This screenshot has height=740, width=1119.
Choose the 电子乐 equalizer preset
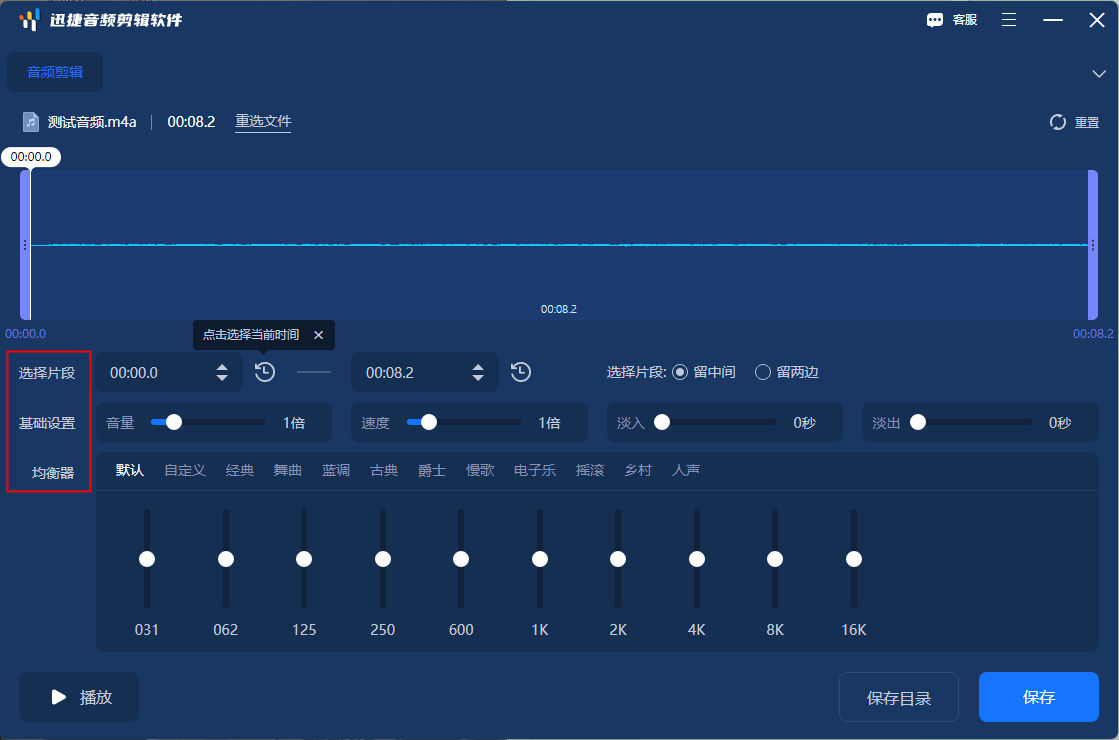534,469
